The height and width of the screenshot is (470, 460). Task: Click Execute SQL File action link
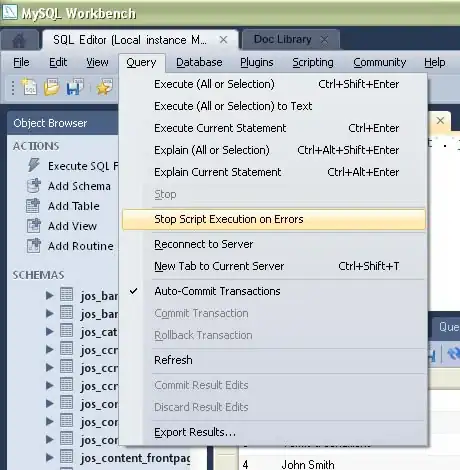point(83,166)
